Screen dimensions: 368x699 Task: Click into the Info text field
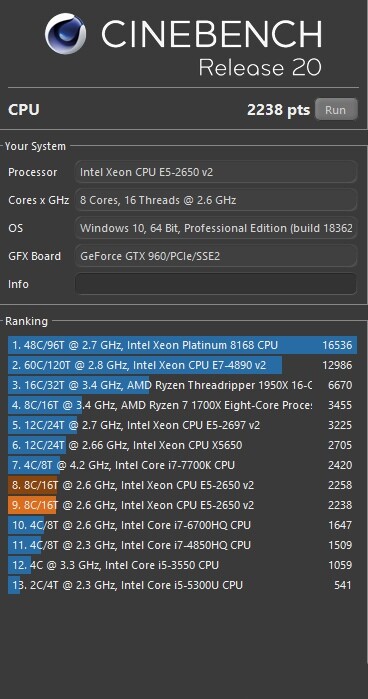[216, 284]
